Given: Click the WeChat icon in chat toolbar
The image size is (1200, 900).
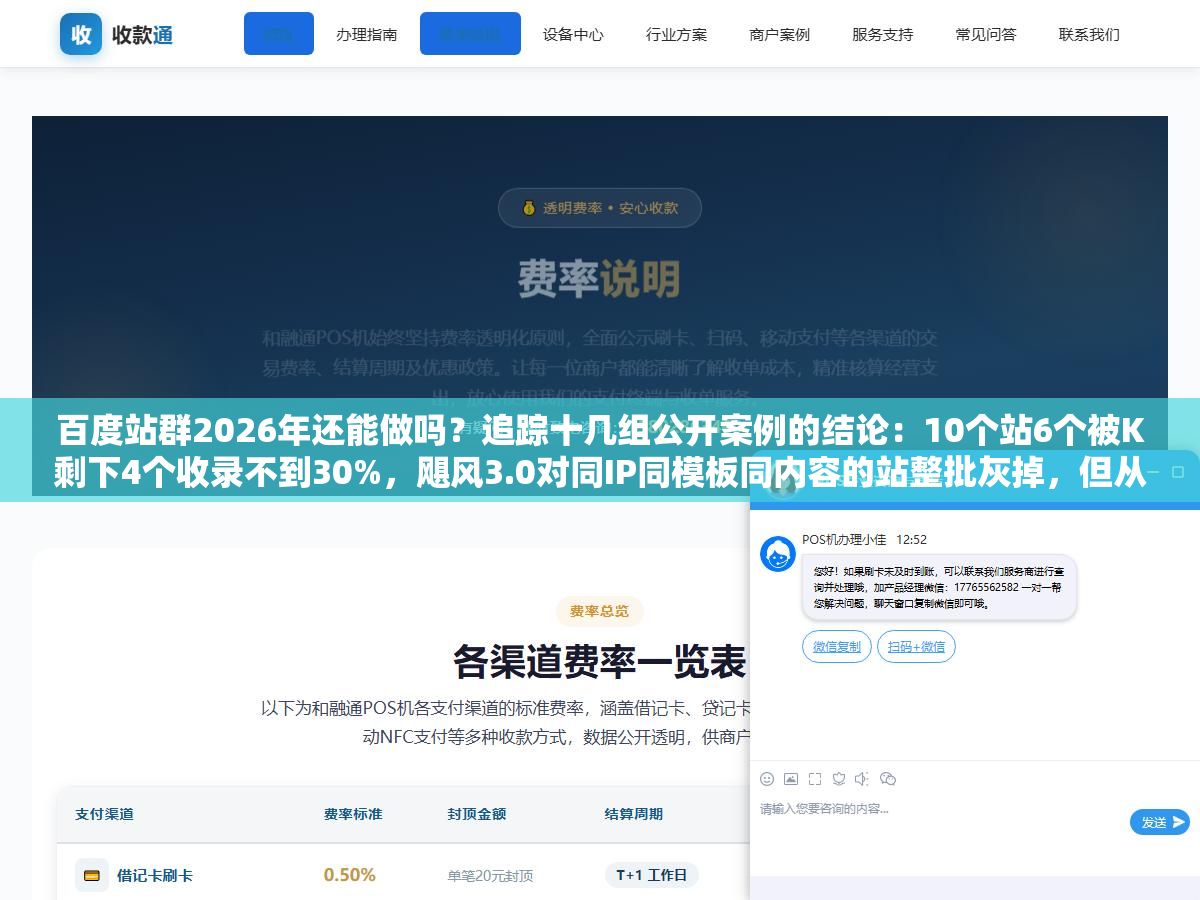Looking at the screenshot, I should 887,779.
